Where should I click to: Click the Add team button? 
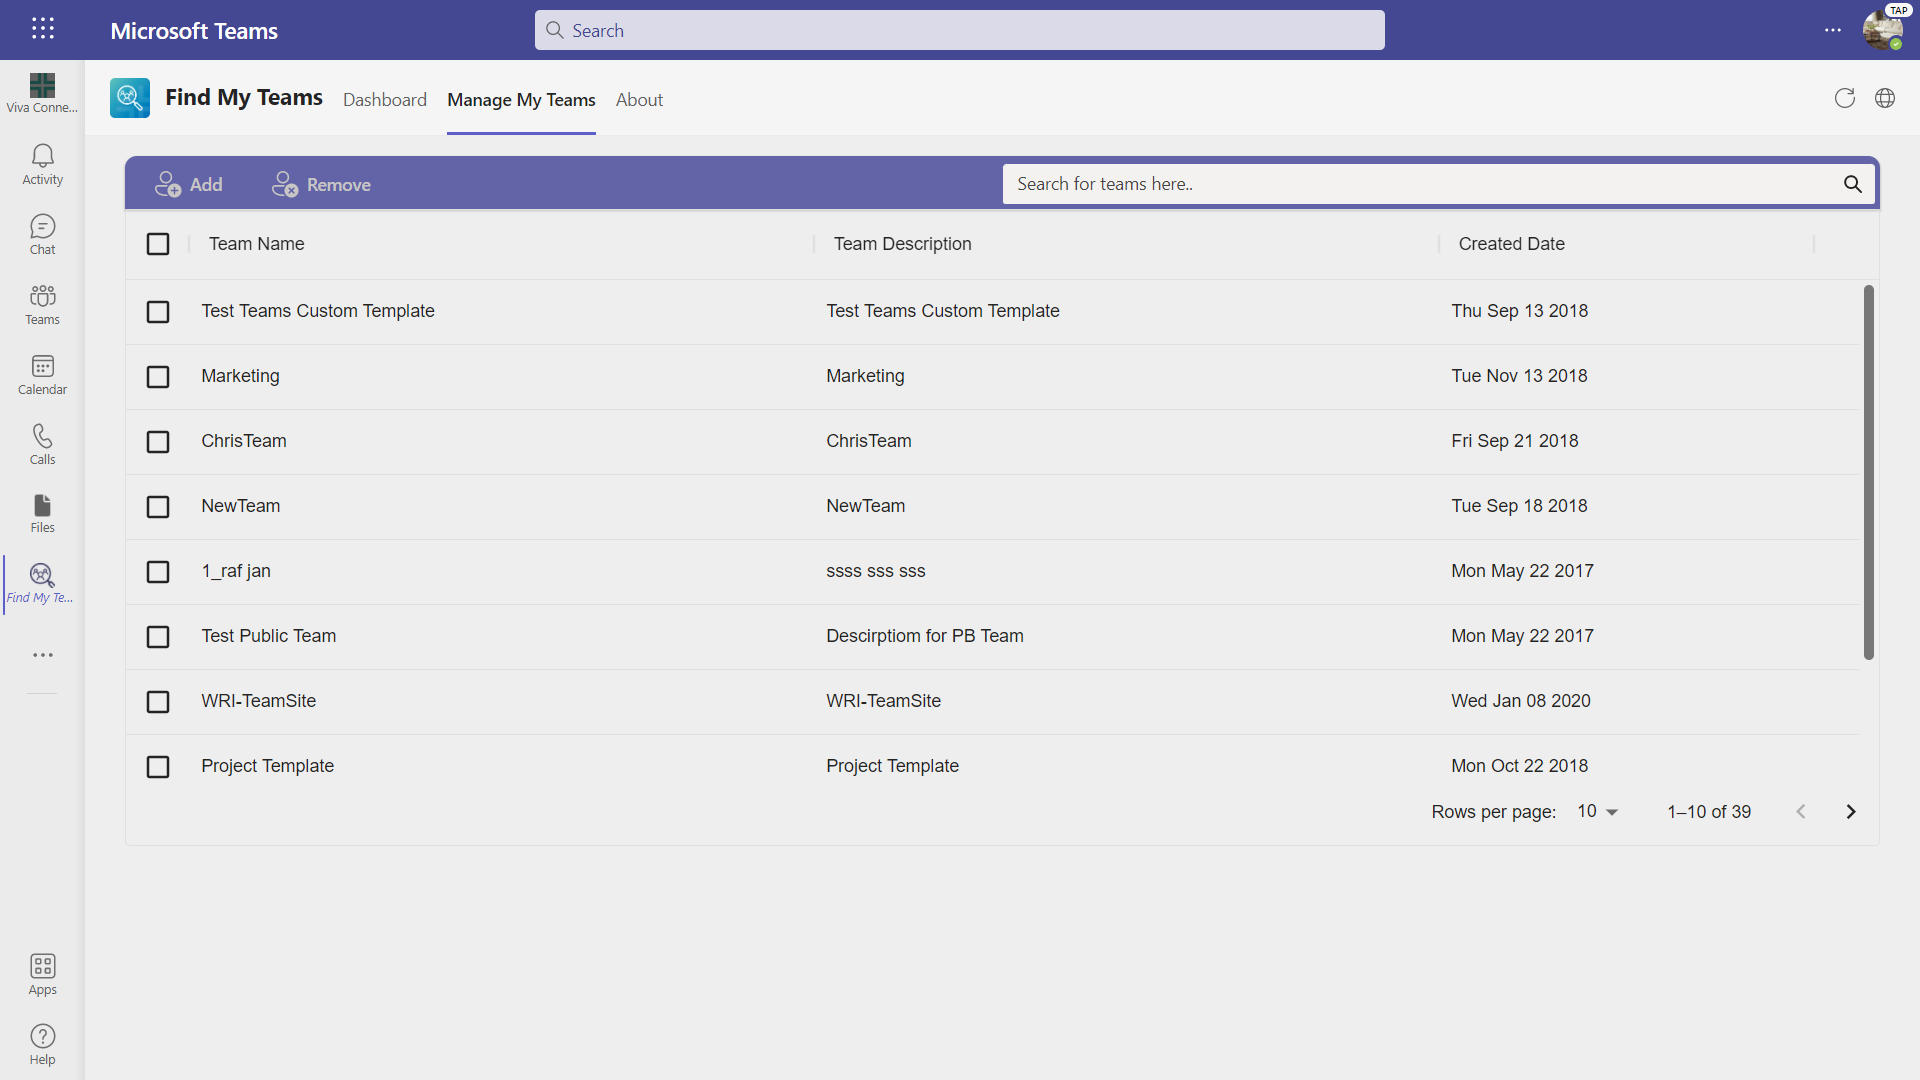tap(189, 185)
